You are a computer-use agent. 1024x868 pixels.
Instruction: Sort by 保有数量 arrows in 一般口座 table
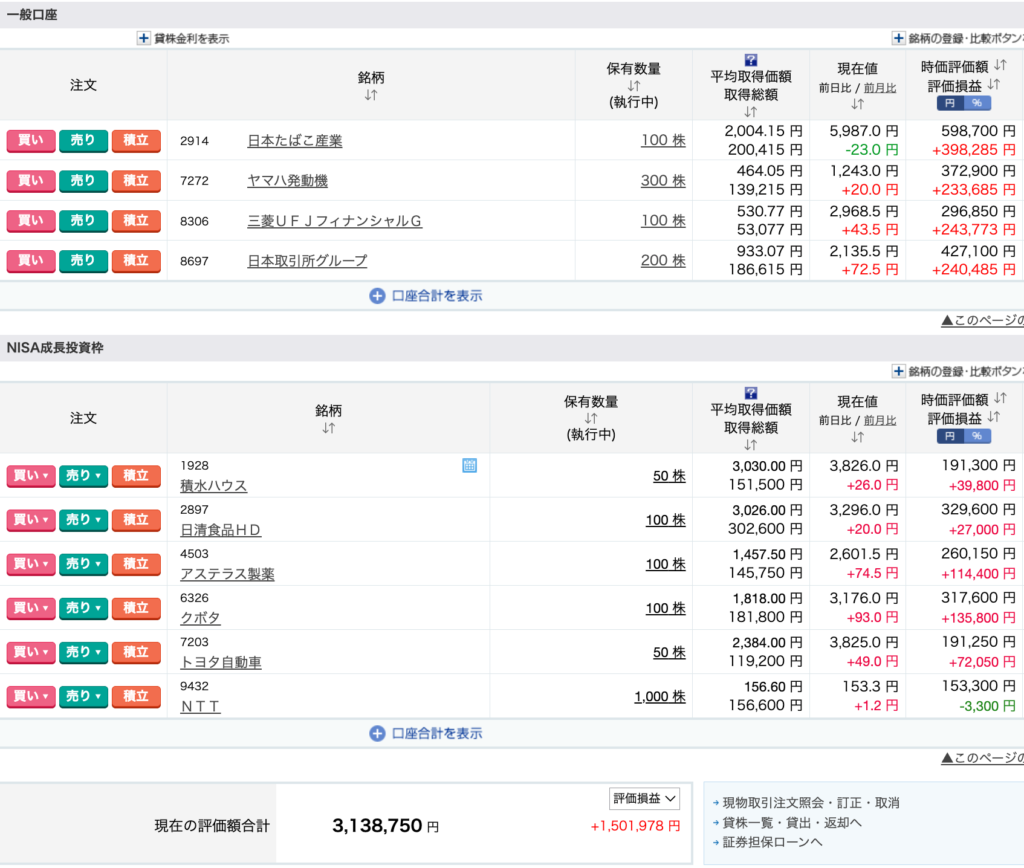[x=633, y=86]
